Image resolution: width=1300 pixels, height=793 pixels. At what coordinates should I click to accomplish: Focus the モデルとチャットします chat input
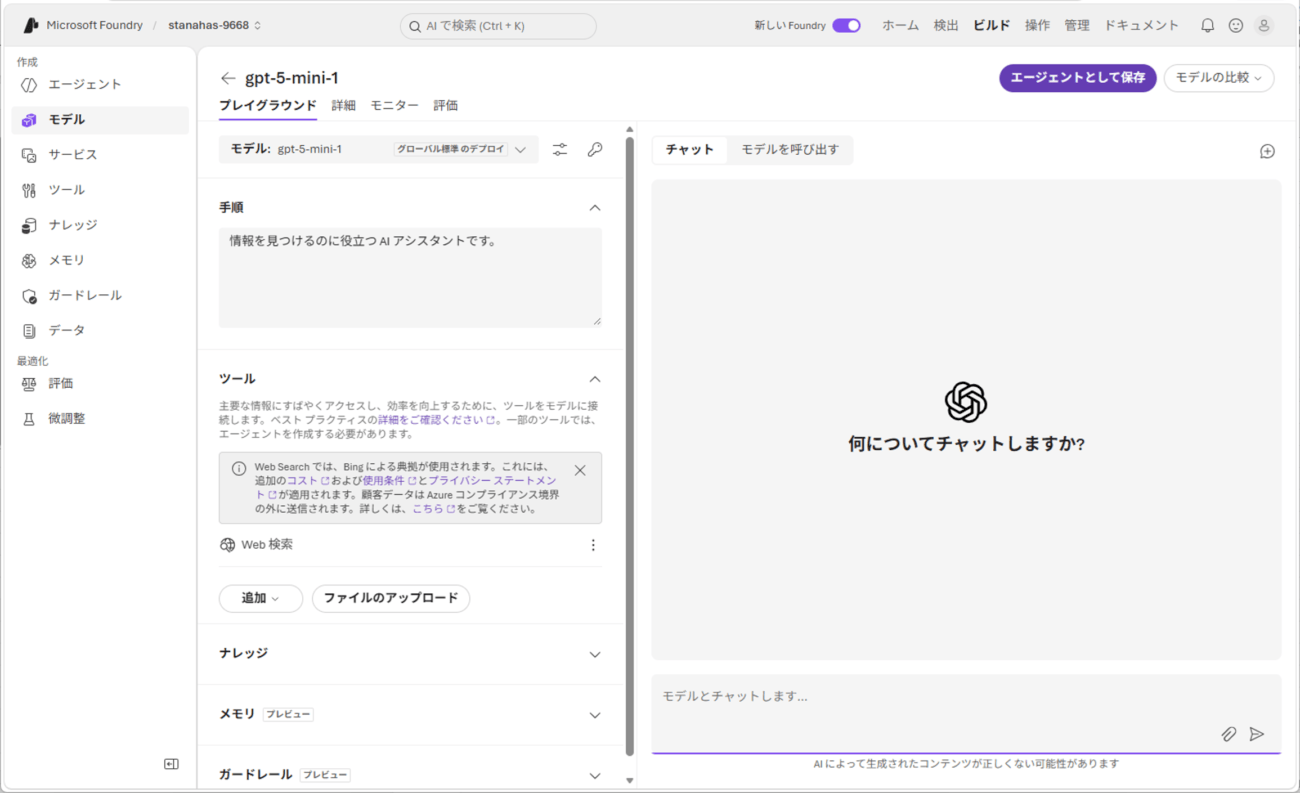click(x=966, y=713)
